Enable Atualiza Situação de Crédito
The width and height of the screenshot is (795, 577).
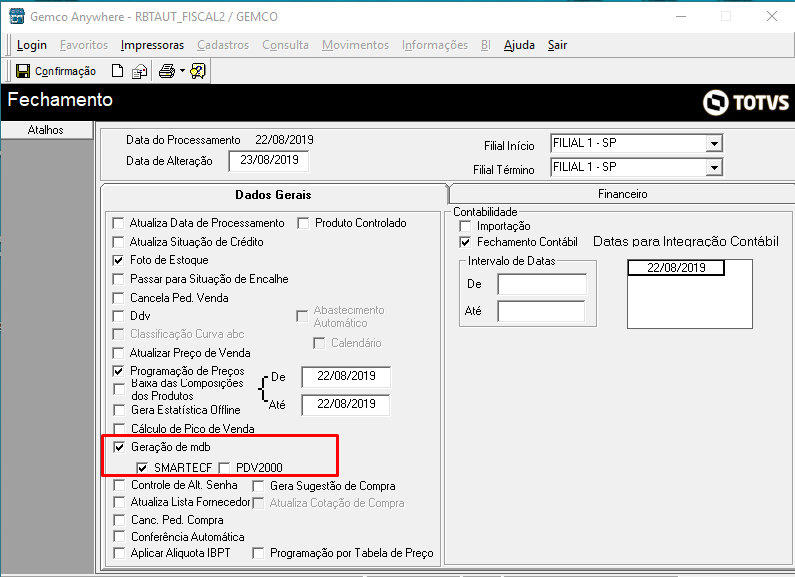(118, 242)
